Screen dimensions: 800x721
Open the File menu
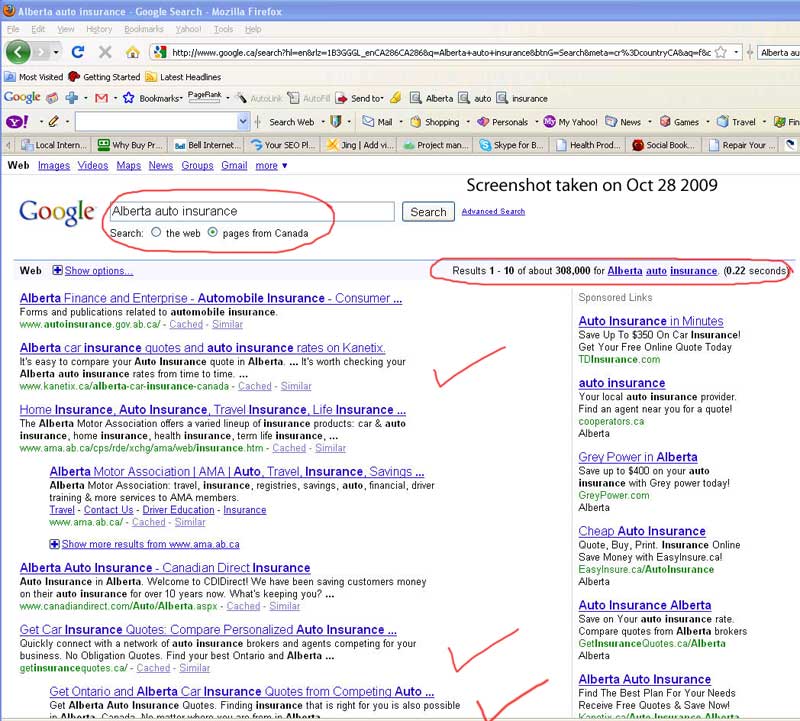13,29
